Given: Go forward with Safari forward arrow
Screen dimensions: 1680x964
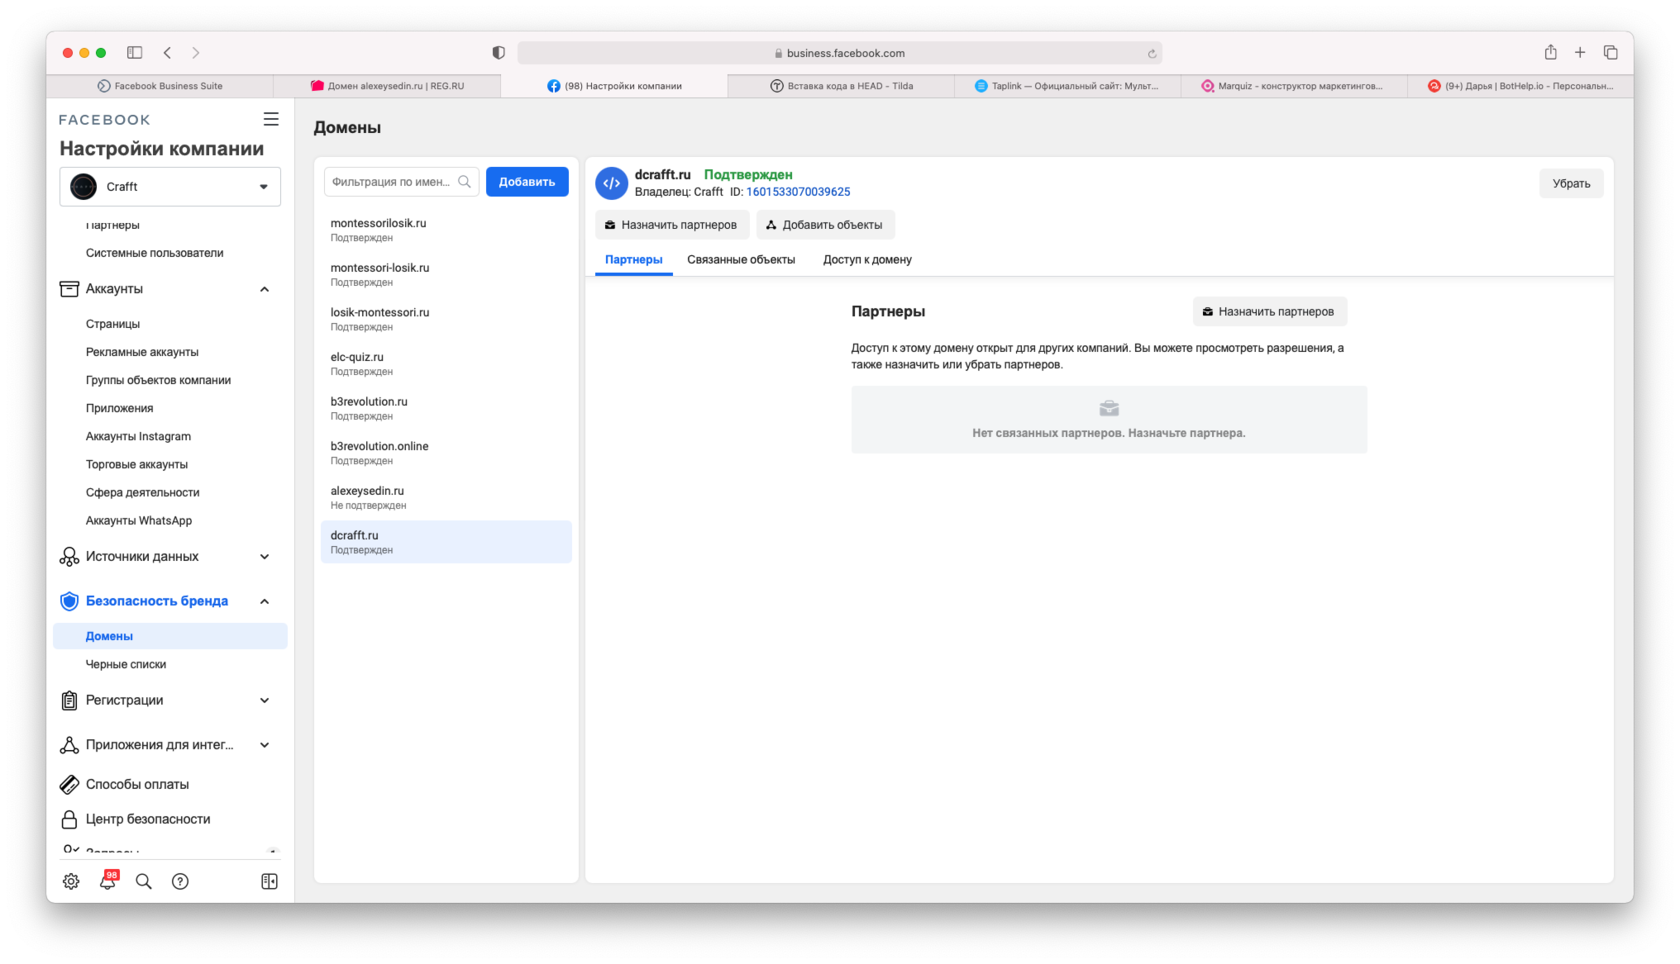Looking at the screenshot, I should [196, 52].
